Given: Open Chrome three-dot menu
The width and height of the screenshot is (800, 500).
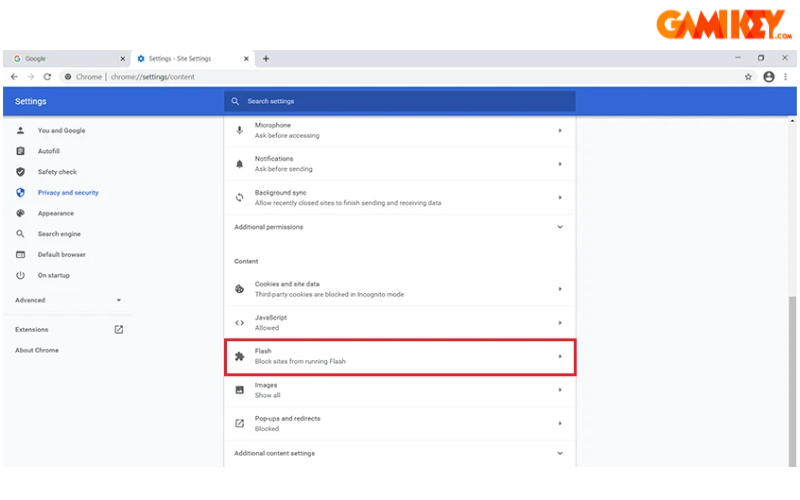Looking at the screenshot, I should (788, 77).
